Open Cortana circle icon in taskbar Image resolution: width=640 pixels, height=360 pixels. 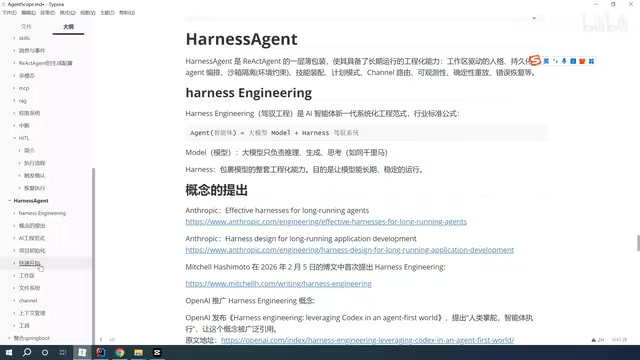[x=45, y=352]
